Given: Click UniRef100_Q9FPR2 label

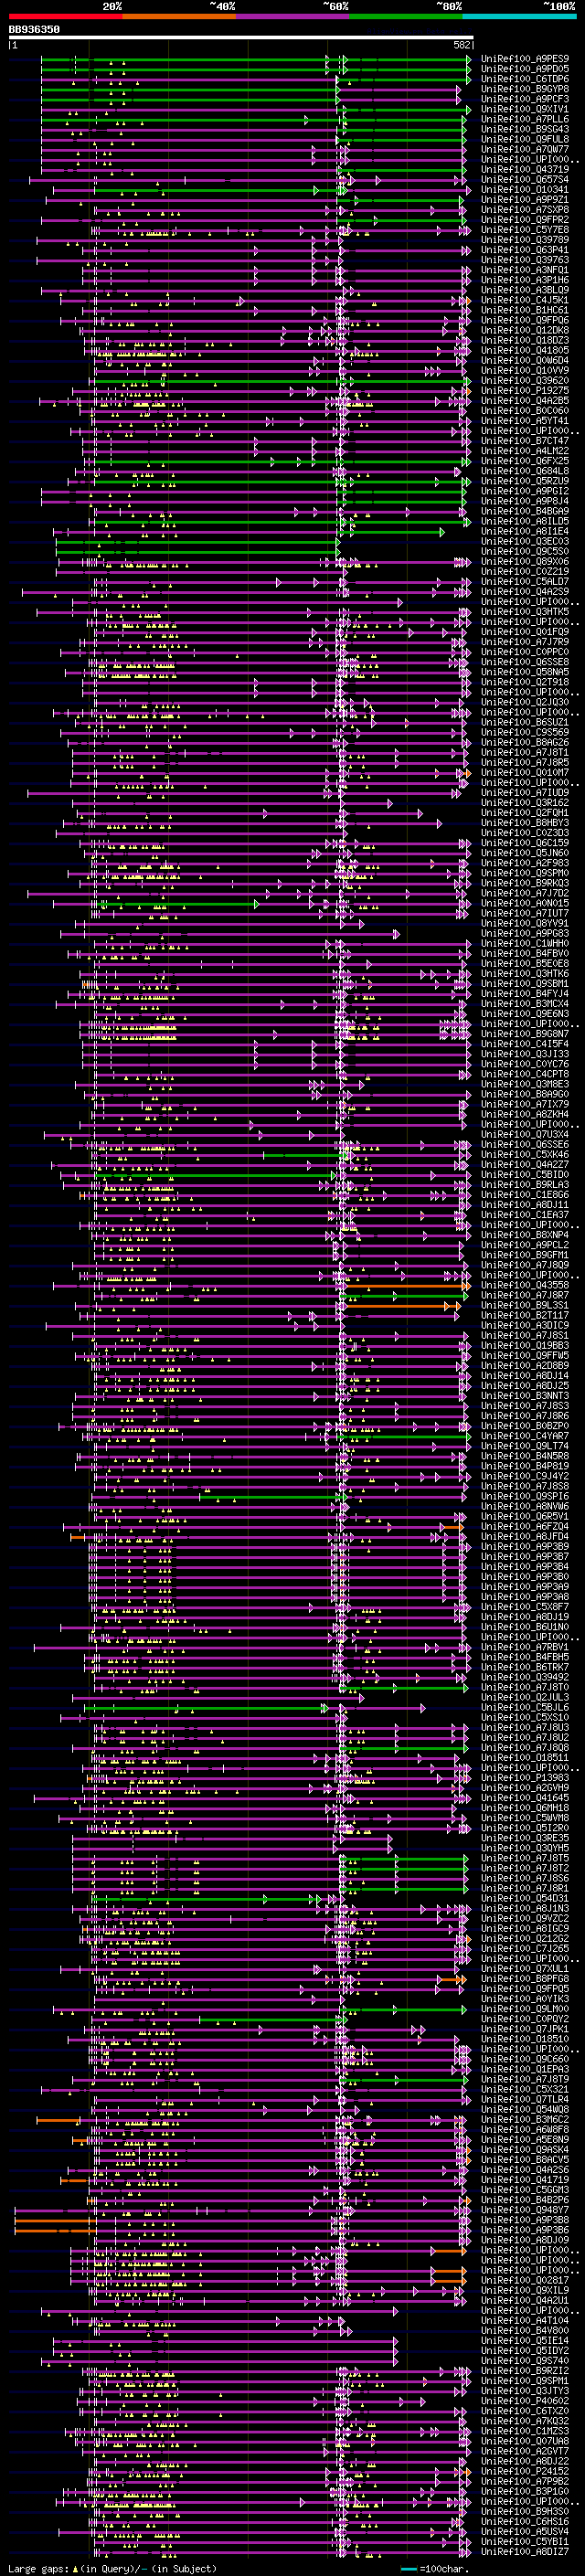Looking at the screenshot, I should [525, 220].
